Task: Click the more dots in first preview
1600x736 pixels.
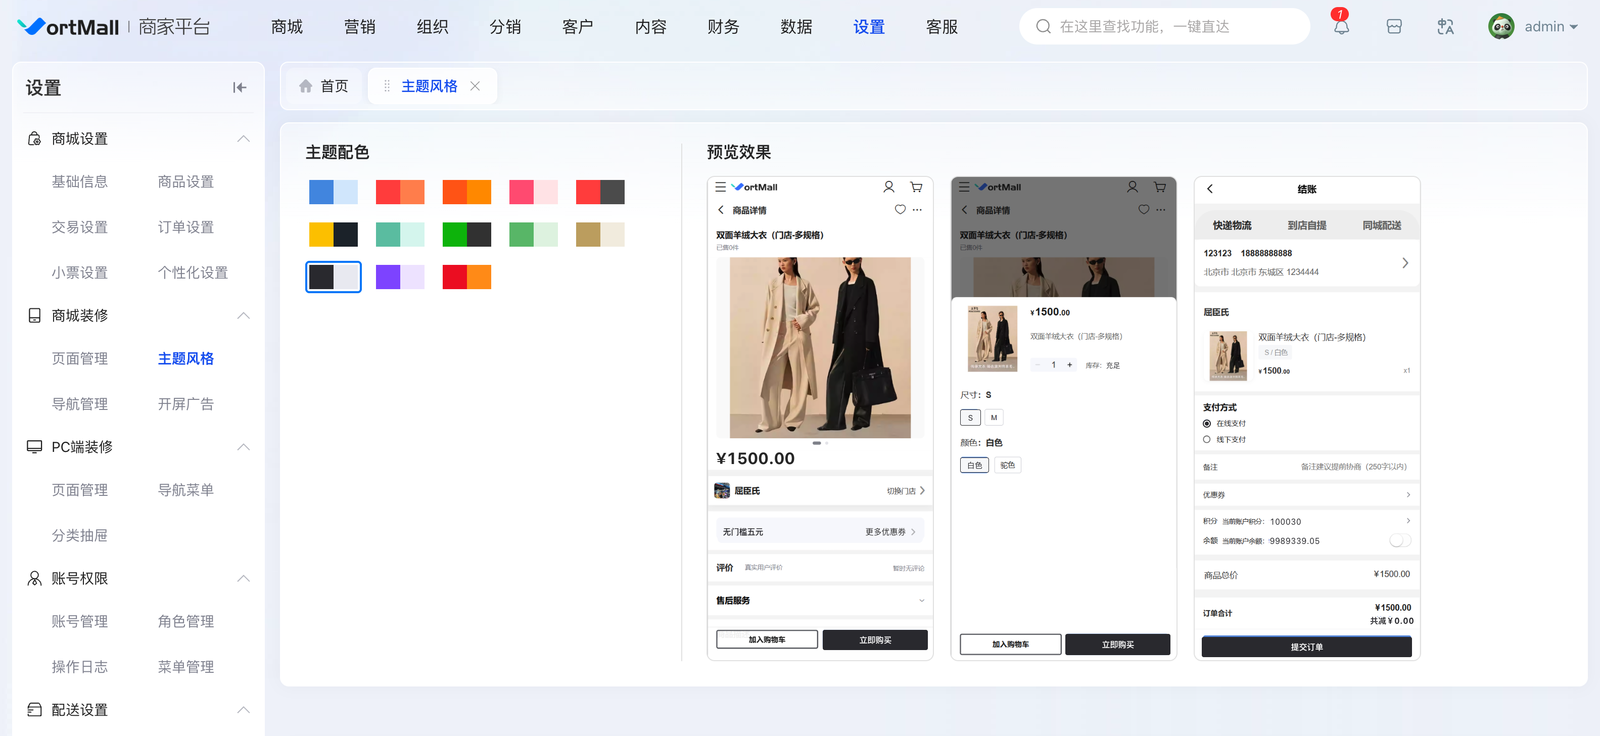Action: (x=917, y=210)
